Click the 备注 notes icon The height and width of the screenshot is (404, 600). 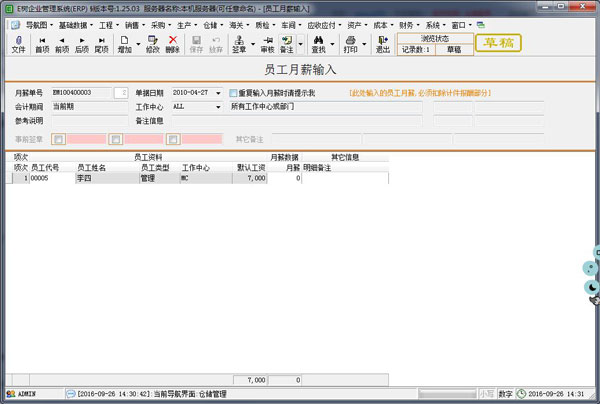(287, 40)
